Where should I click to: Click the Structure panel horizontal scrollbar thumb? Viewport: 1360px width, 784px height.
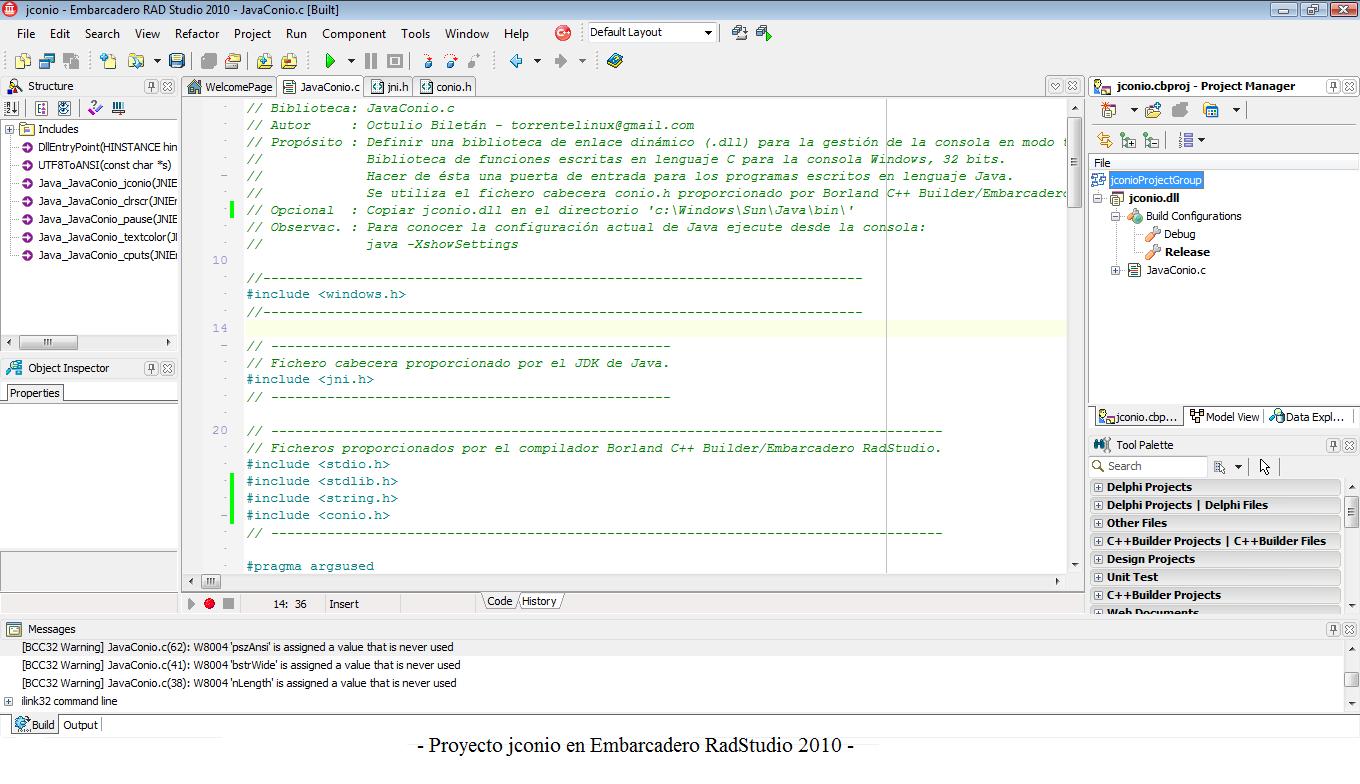click(x=47, y=342)
